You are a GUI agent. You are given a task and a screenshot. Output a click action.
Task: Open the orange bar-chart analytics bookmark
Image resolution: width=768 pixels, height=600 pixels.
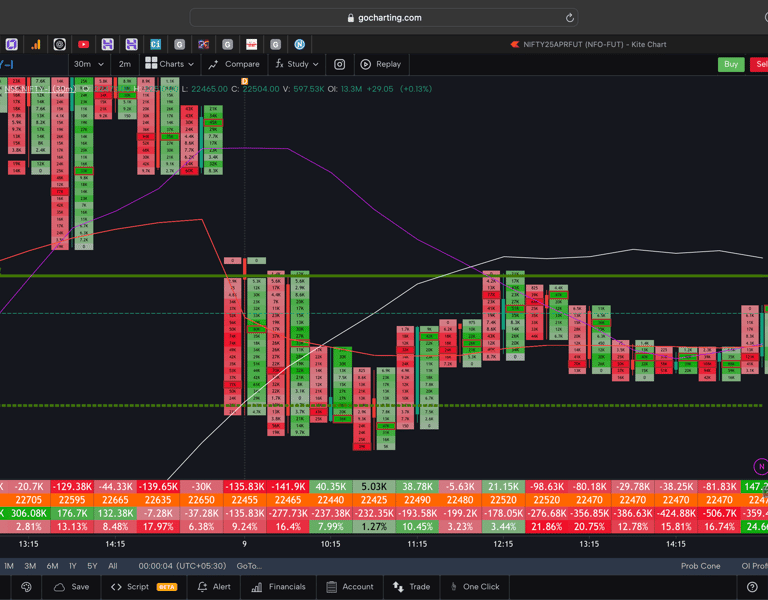pyautogui.click(x=36, y=45)
